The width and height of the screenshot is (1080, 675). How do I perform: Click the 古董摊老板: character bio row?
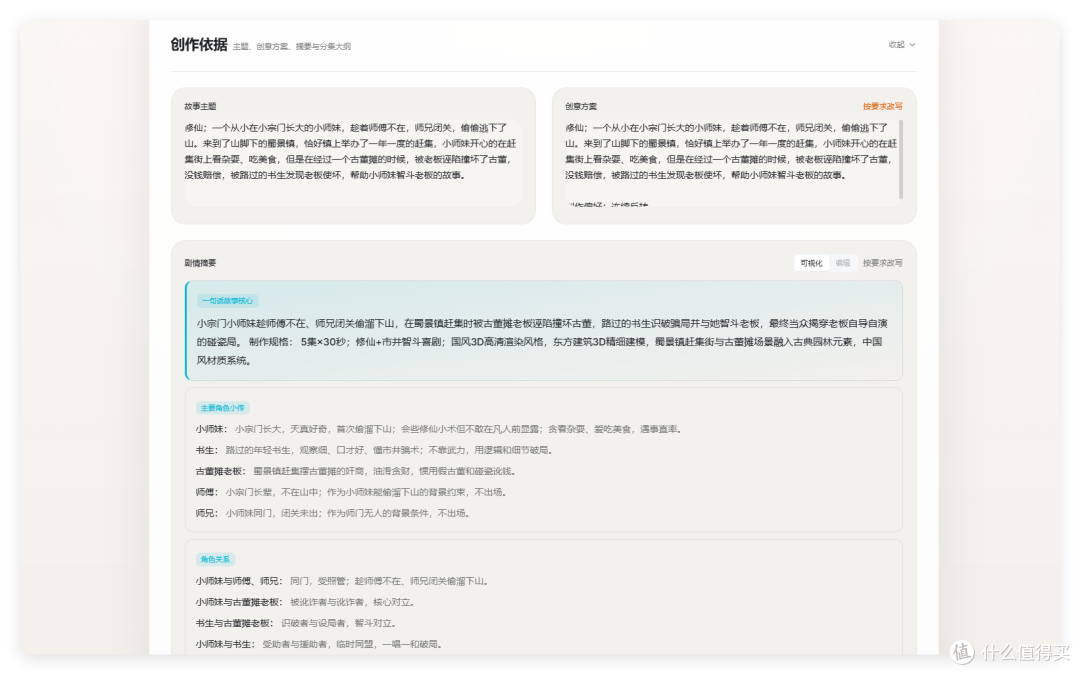(356, 471)
